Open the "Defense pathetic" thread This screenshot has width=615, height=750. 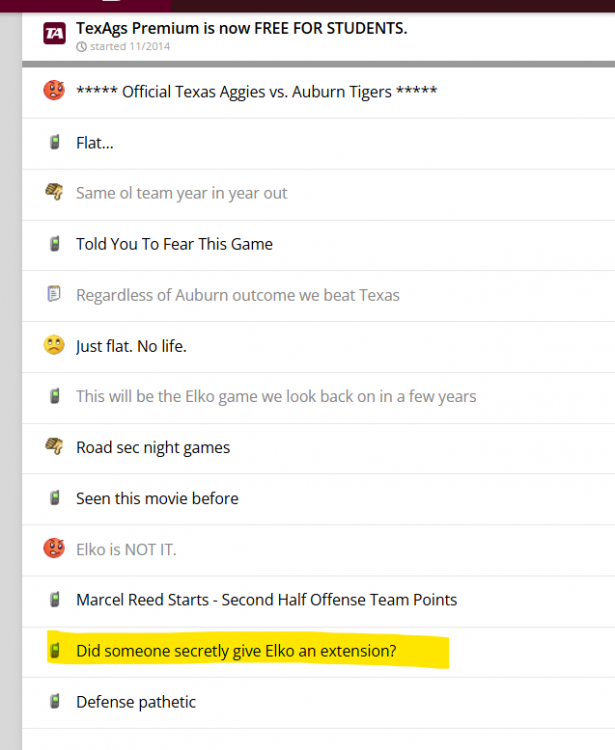136,702
